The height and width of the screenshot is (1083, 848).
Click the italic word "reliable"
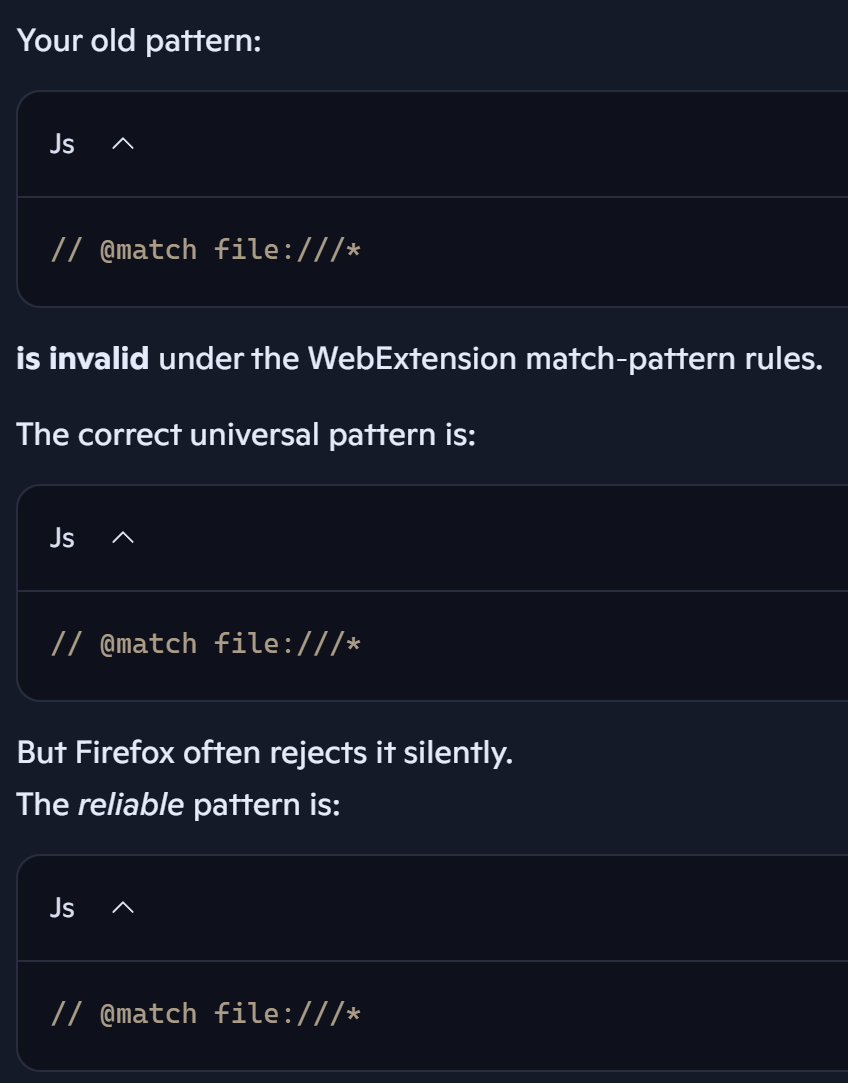(x=131, y=805)
